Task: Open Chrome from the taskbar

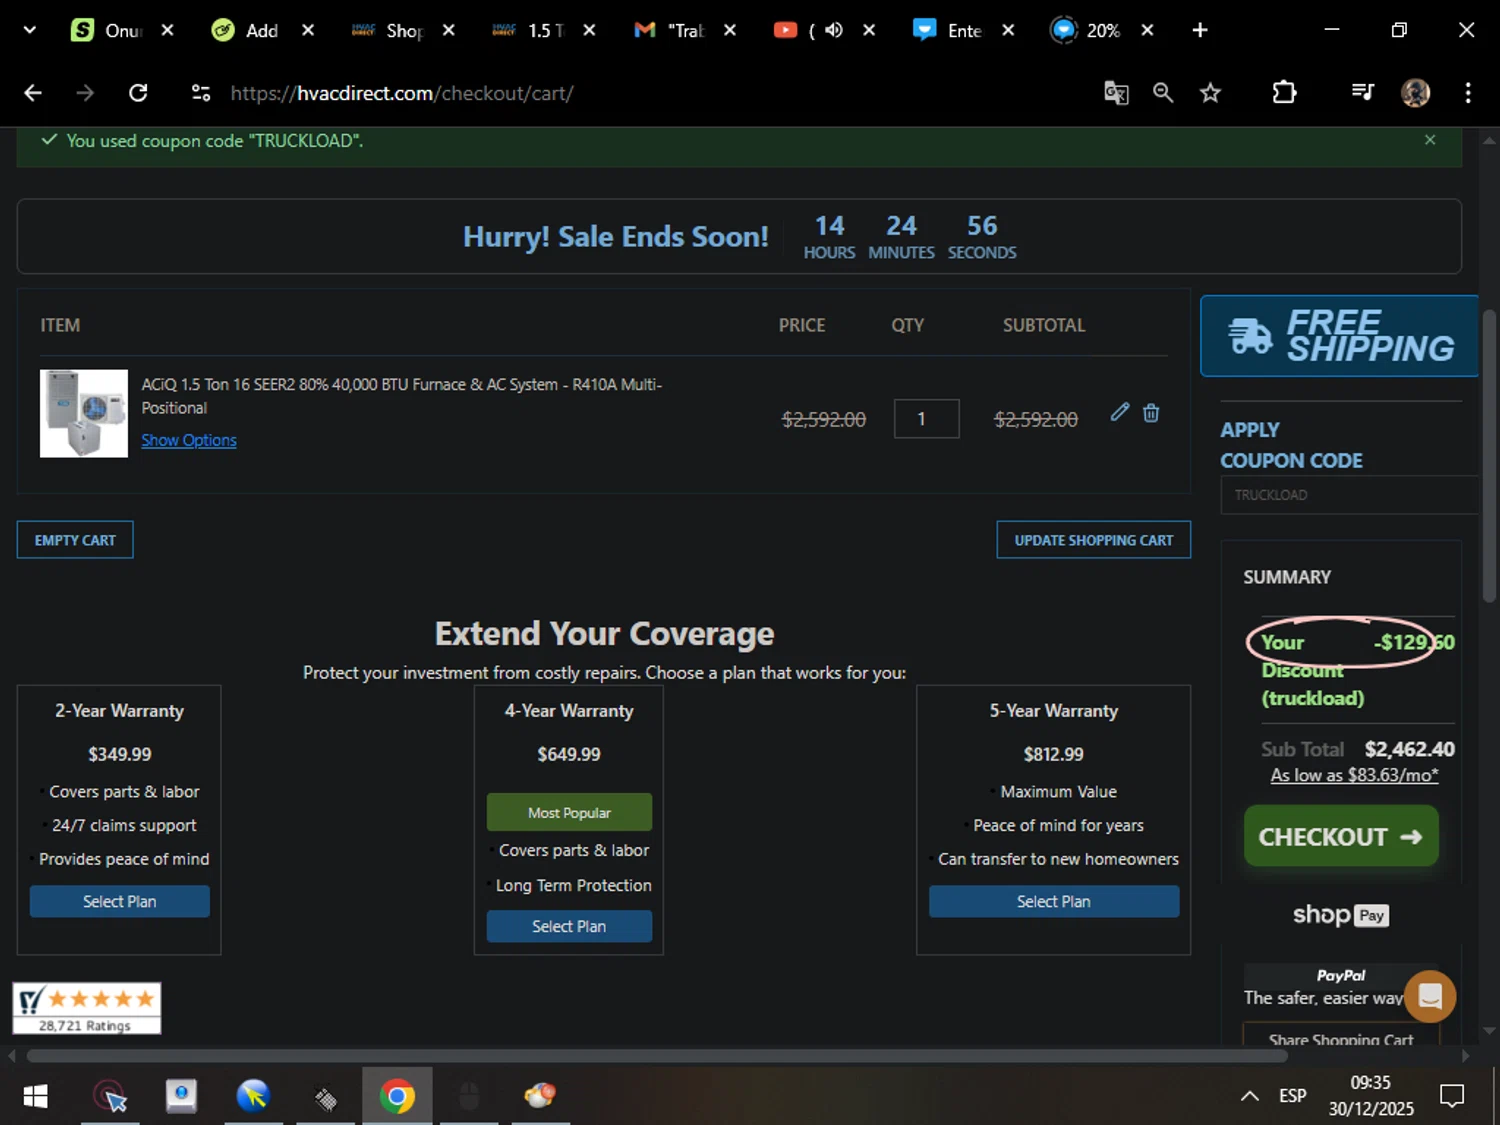Action: tap(397, 1097)
